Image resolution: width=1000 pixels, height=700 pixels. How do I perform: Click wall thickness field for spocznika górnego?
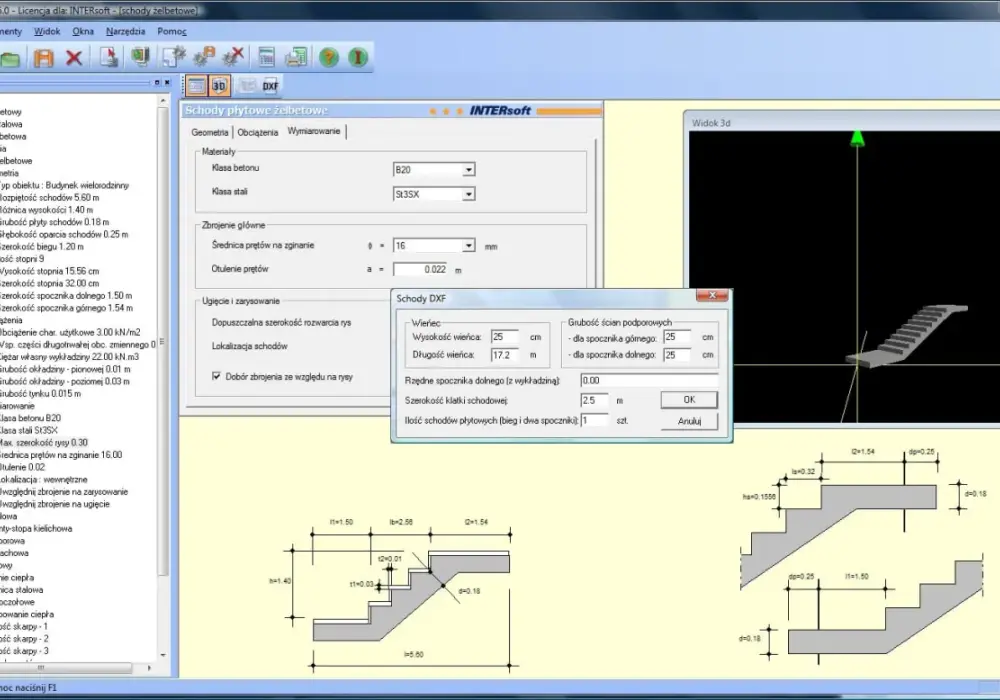pos(677,337)
